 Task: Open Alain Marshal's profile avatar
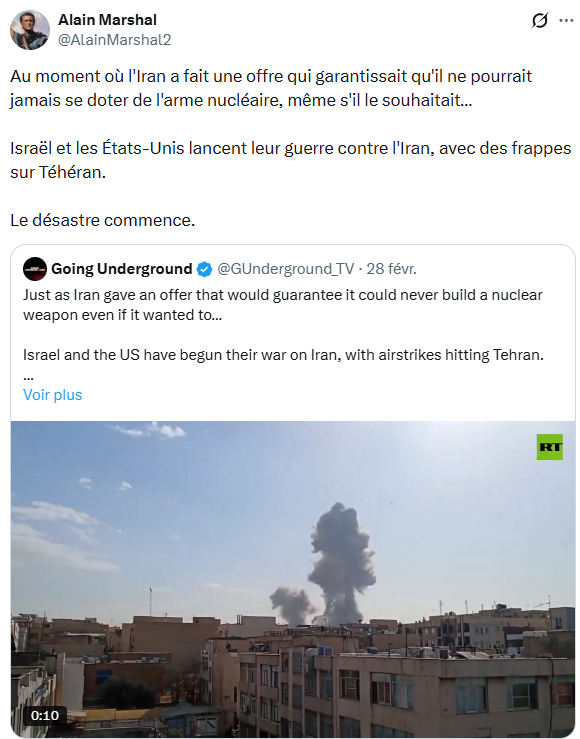click(30, 30)
